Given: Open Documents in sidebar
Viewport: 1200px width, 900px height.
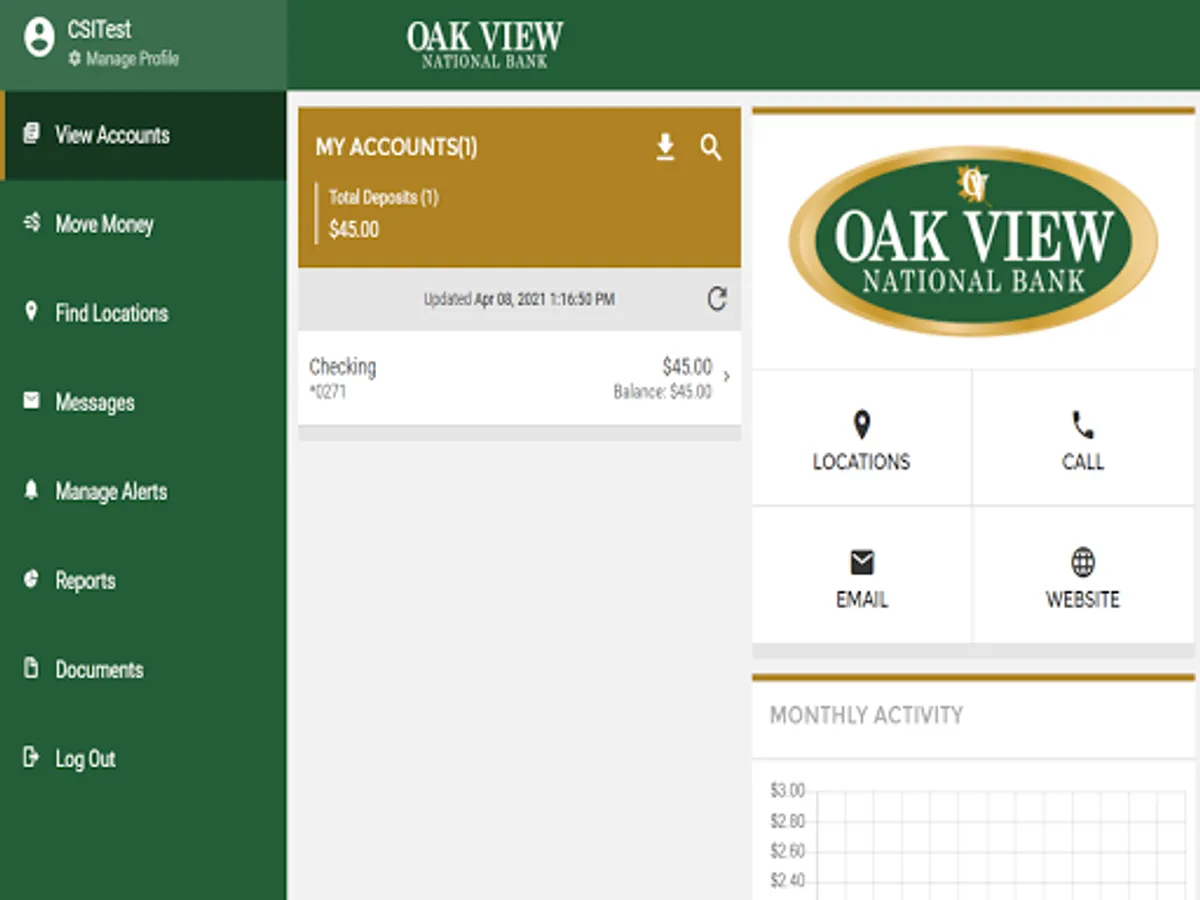Looking at the screenshot, I should click(x=143, y=669).
